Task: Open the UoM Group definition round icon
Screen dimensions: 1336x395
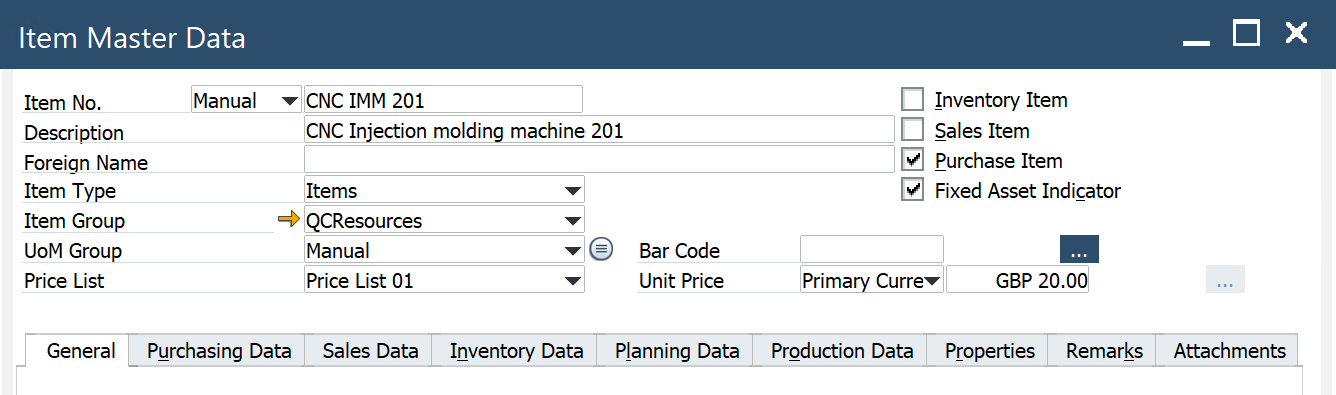Action: point(600,250)
